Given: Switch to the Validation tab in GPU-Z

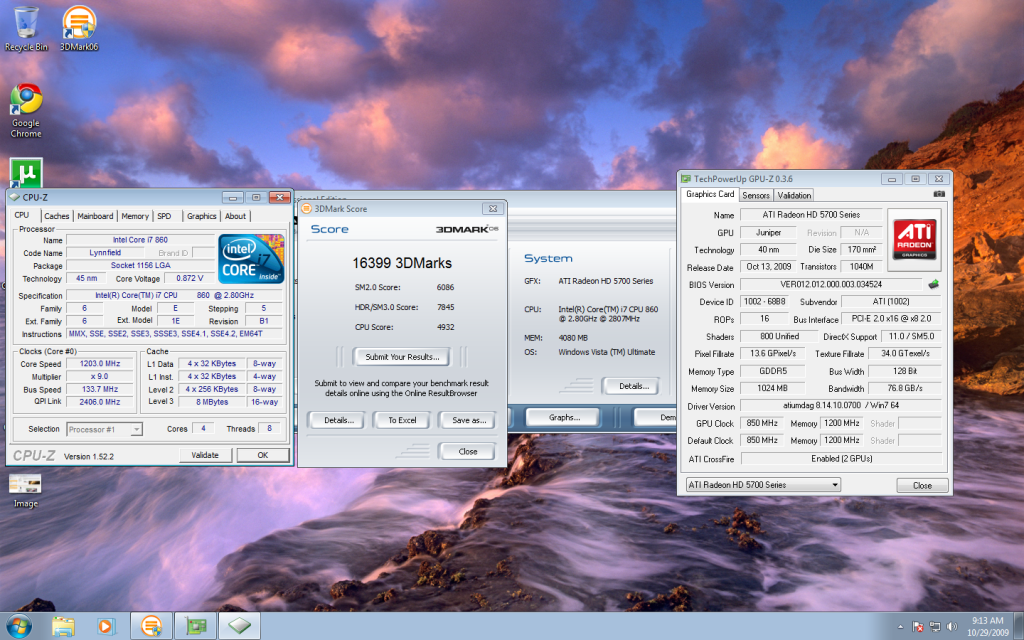Looking at the screenshot, I should pyautogui.click(x=794, y=195).
